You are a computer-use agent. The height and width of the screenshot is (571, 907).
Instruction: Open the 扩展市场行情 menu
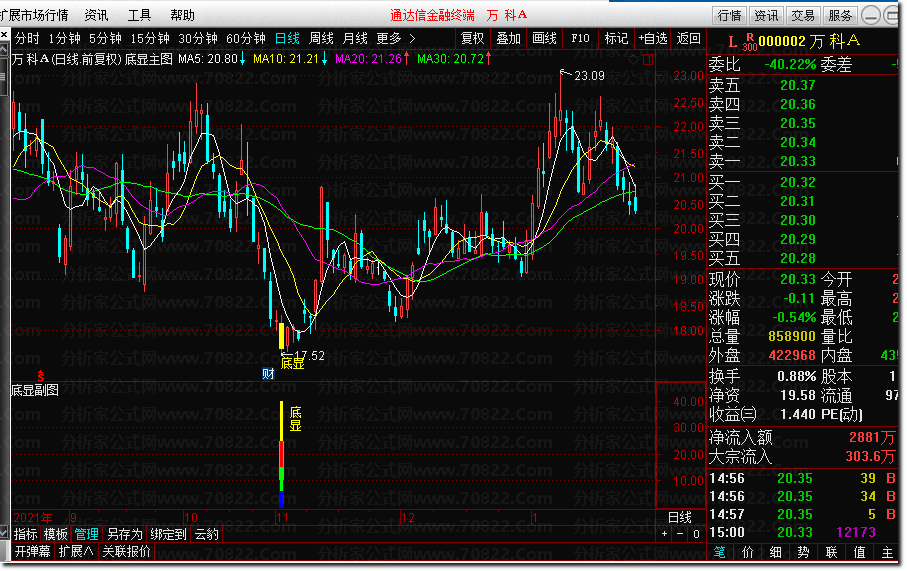click(x=34, y=15)
